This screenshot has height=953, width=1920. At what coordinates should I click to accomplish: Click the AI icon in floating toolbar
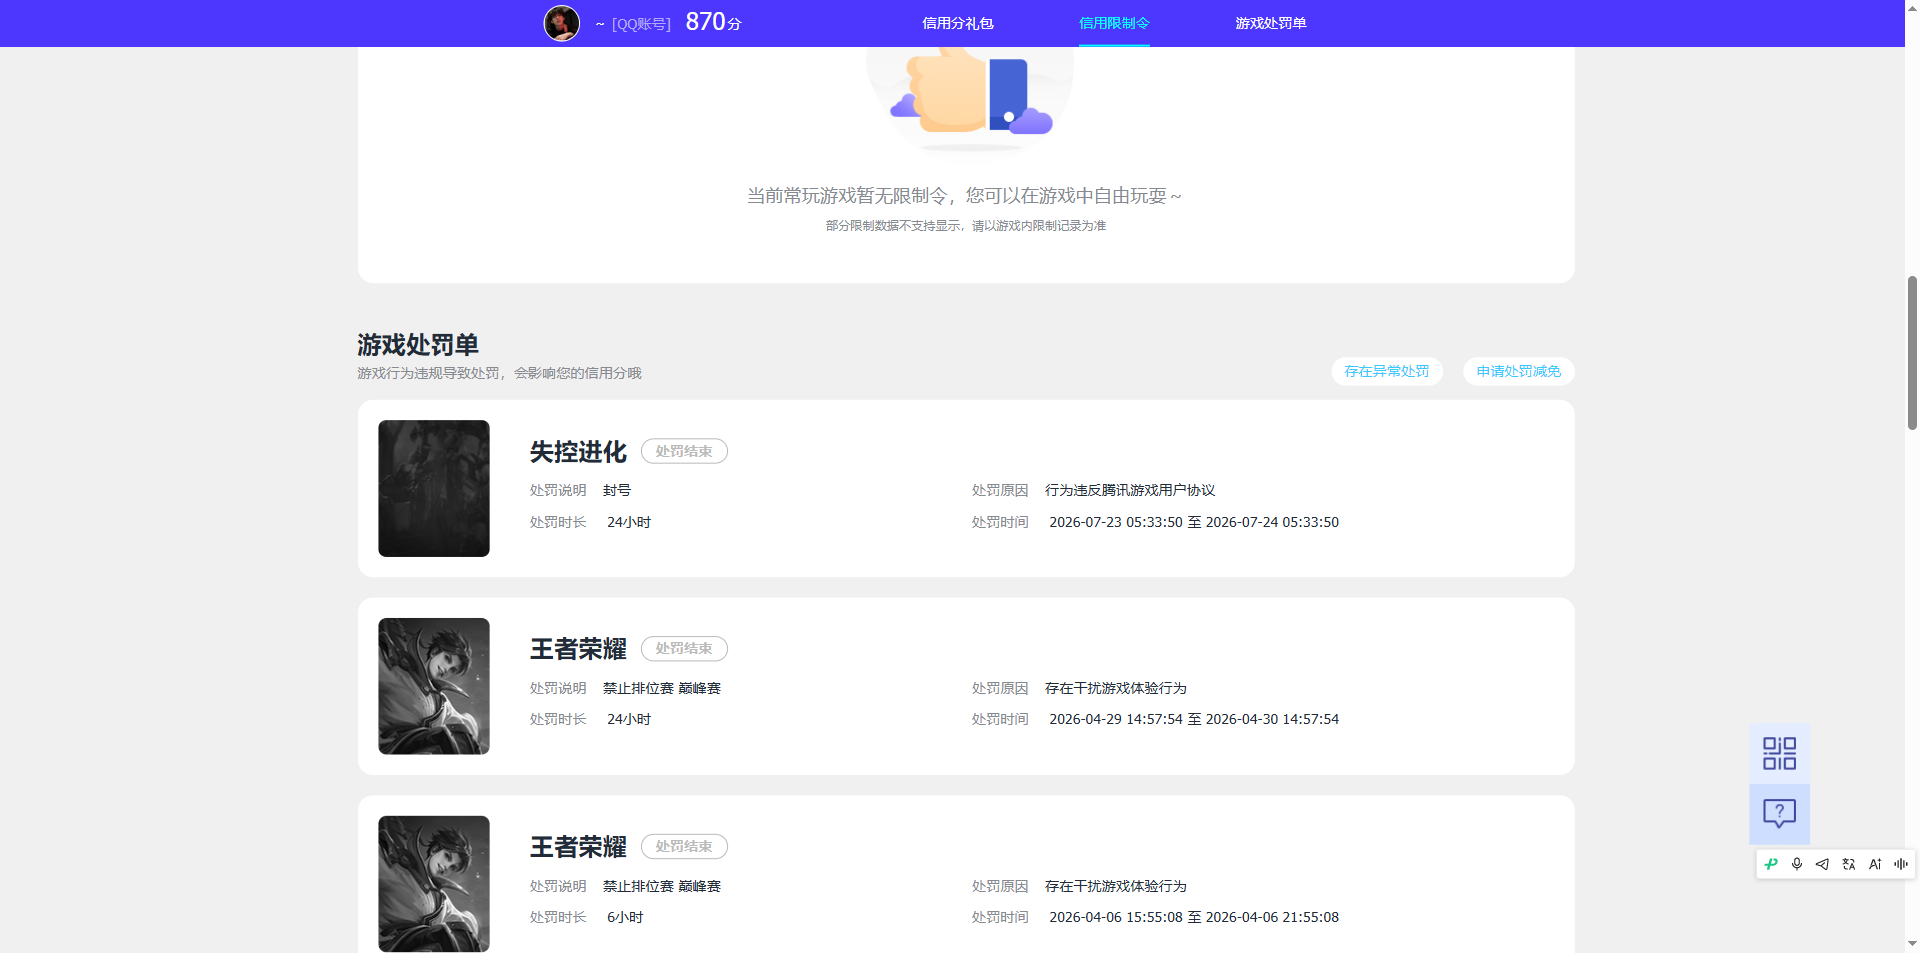click(1875, 864)
